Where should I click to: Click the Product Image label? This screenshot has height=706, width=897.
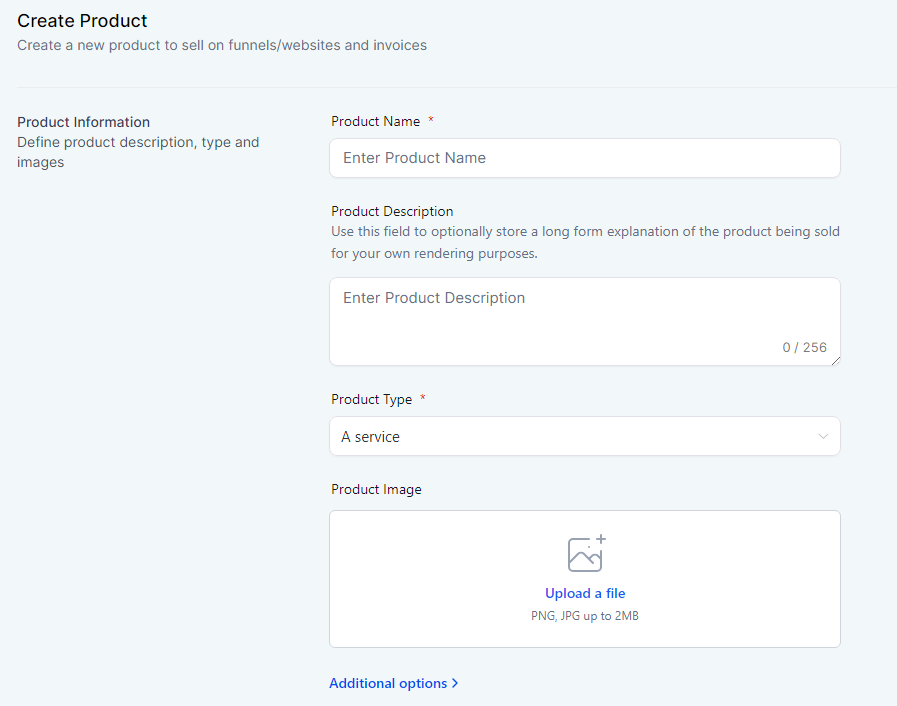[x=376, y=489]
